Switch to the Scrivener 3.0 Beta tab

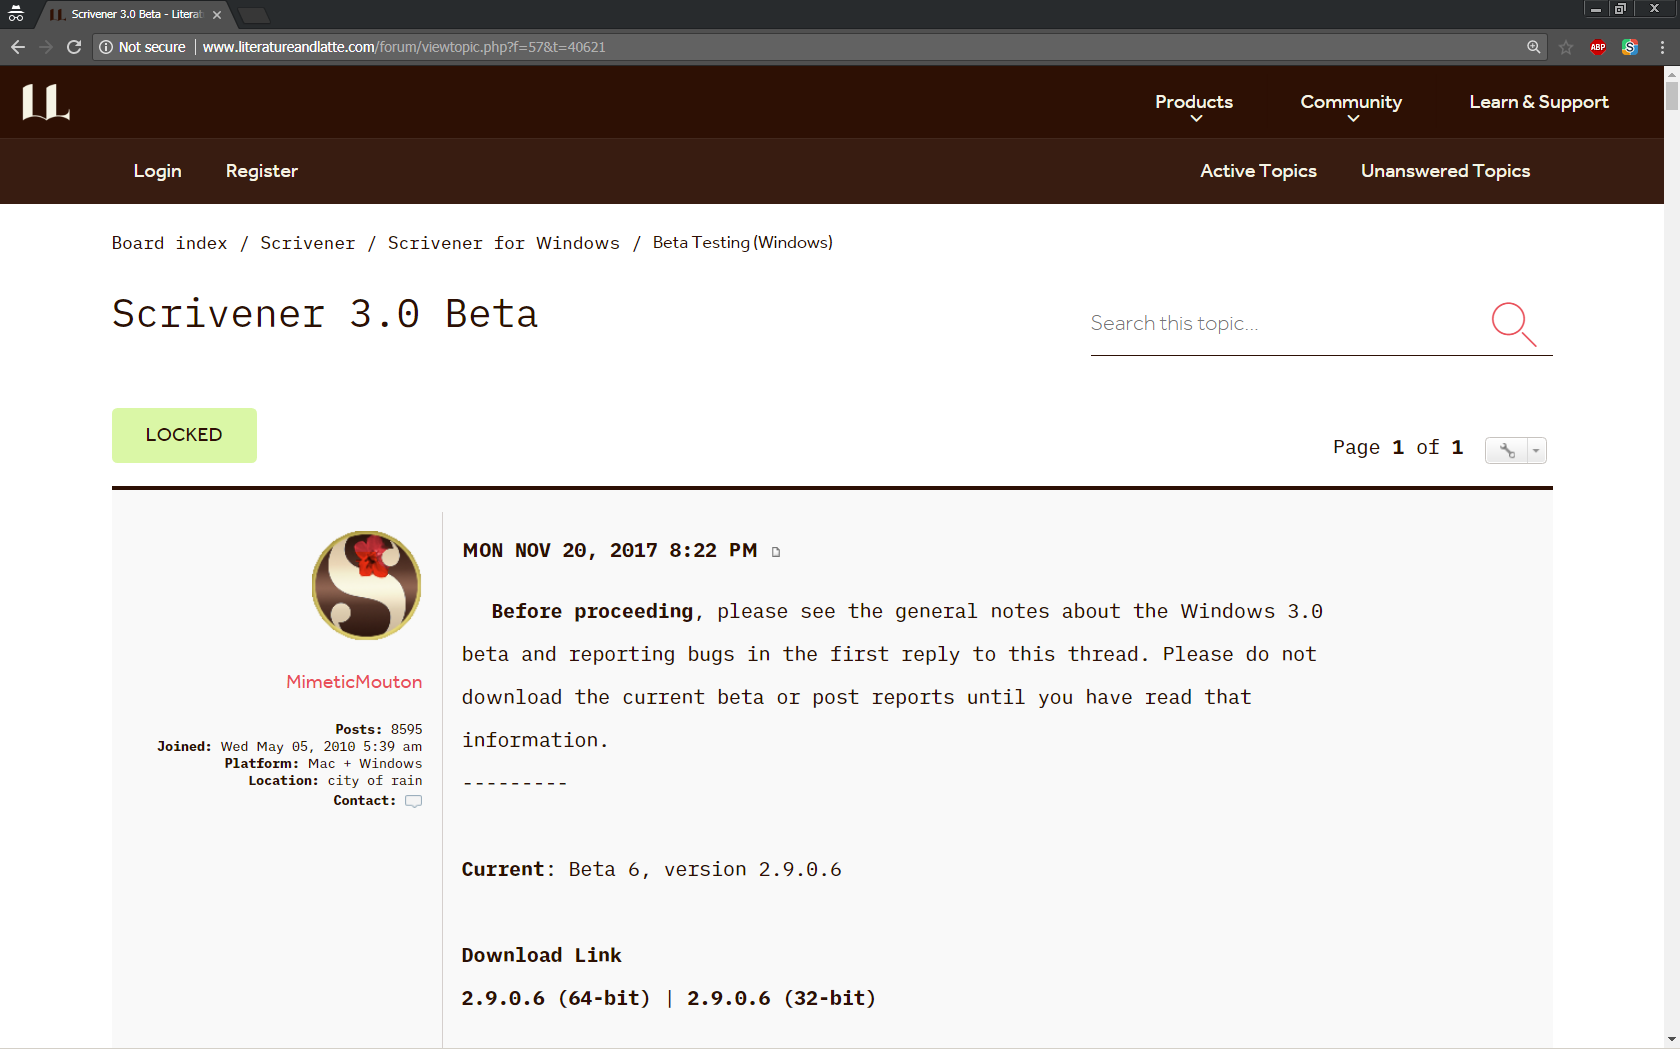pos(130,14)
